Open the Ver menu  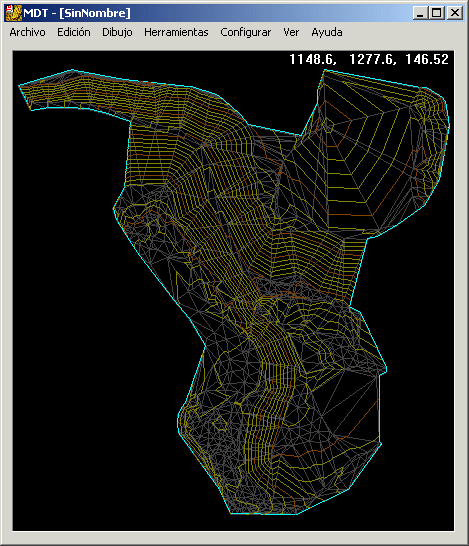[x=291, y=32]
